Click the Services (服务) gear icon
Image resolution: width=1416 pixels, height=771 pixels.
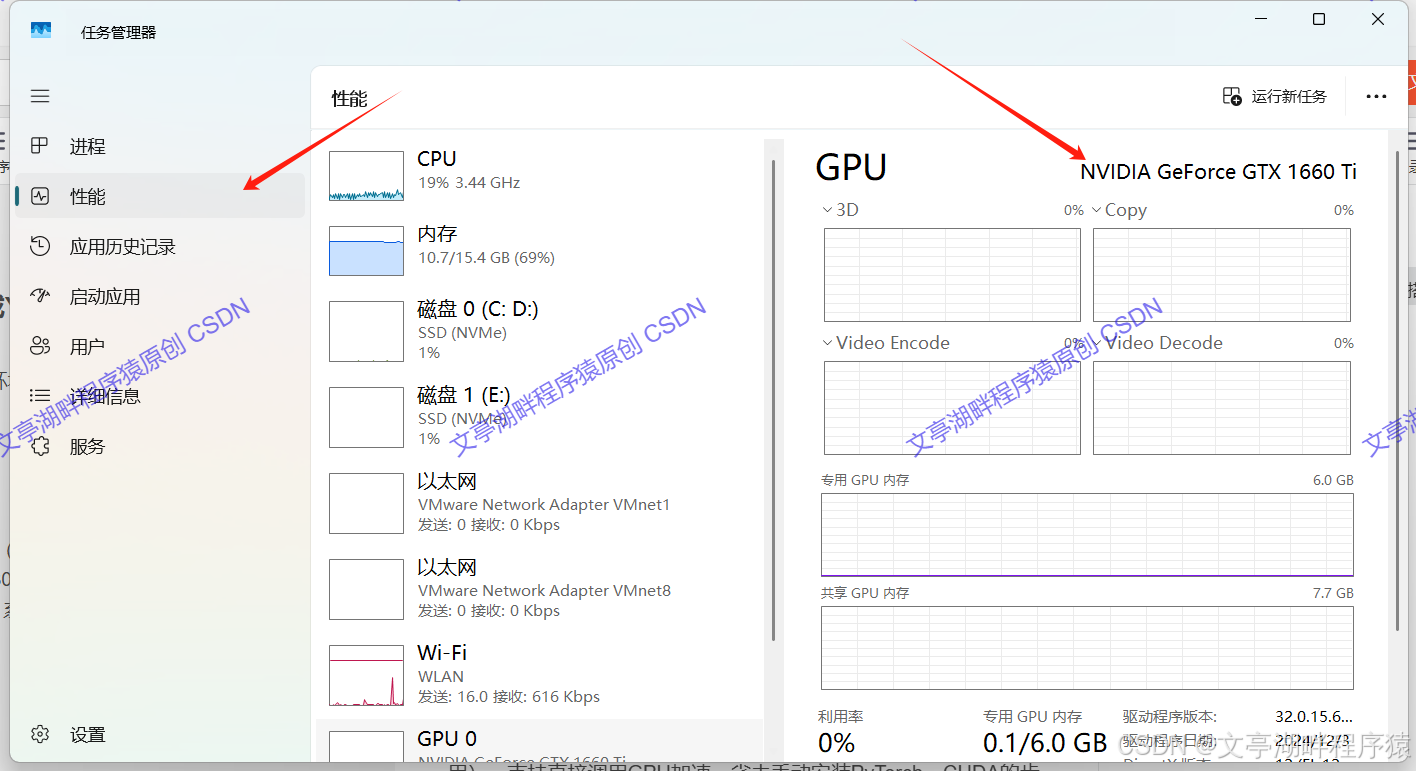click(40, 446)
